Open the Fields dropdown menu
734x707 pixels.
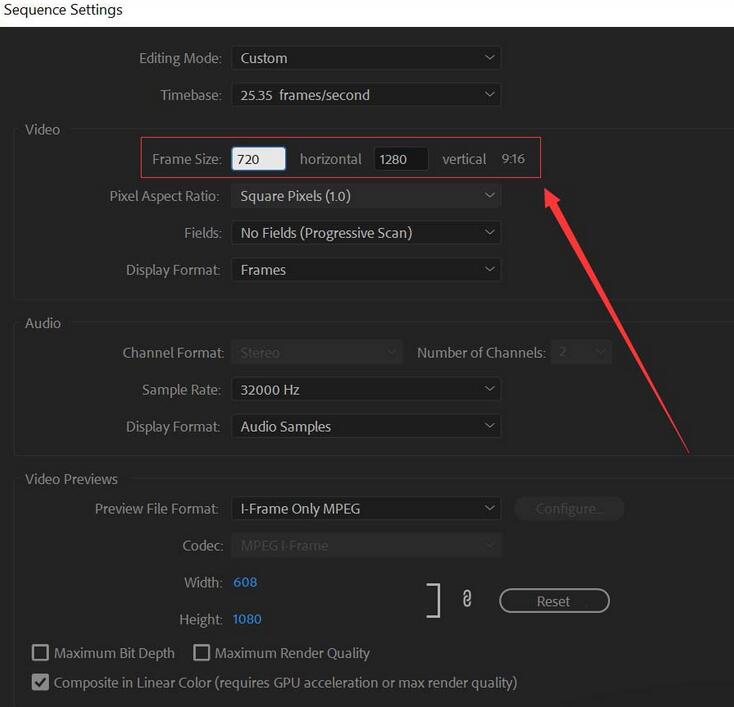click(x=365, y=233)
